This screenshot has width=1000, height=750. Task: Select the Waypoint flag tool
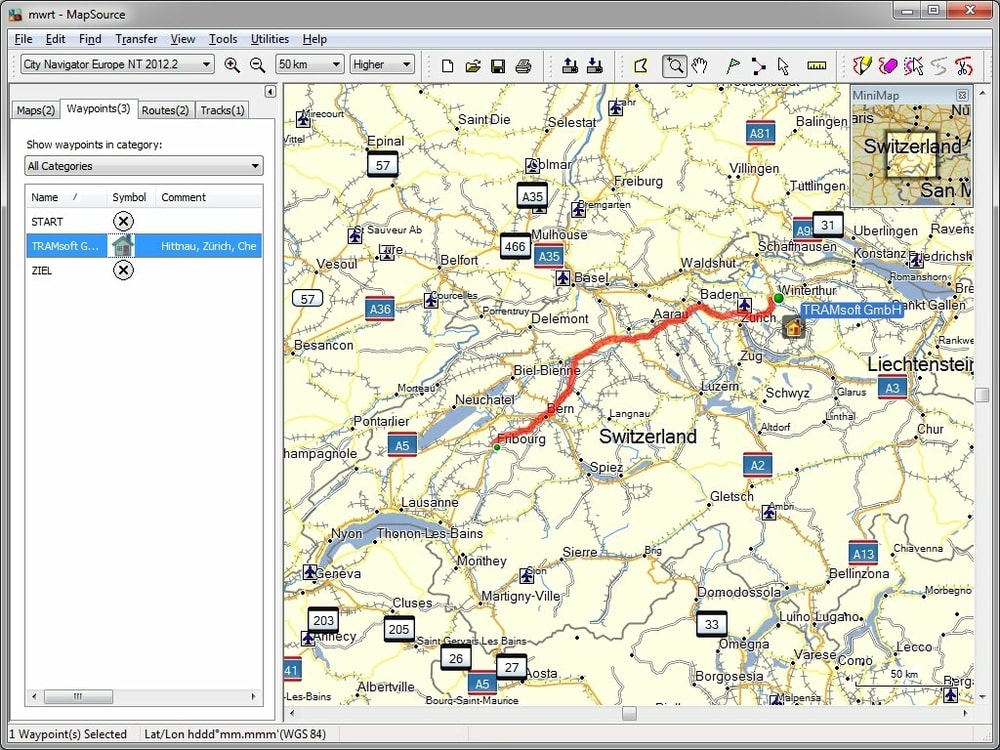tap(733, 65)
